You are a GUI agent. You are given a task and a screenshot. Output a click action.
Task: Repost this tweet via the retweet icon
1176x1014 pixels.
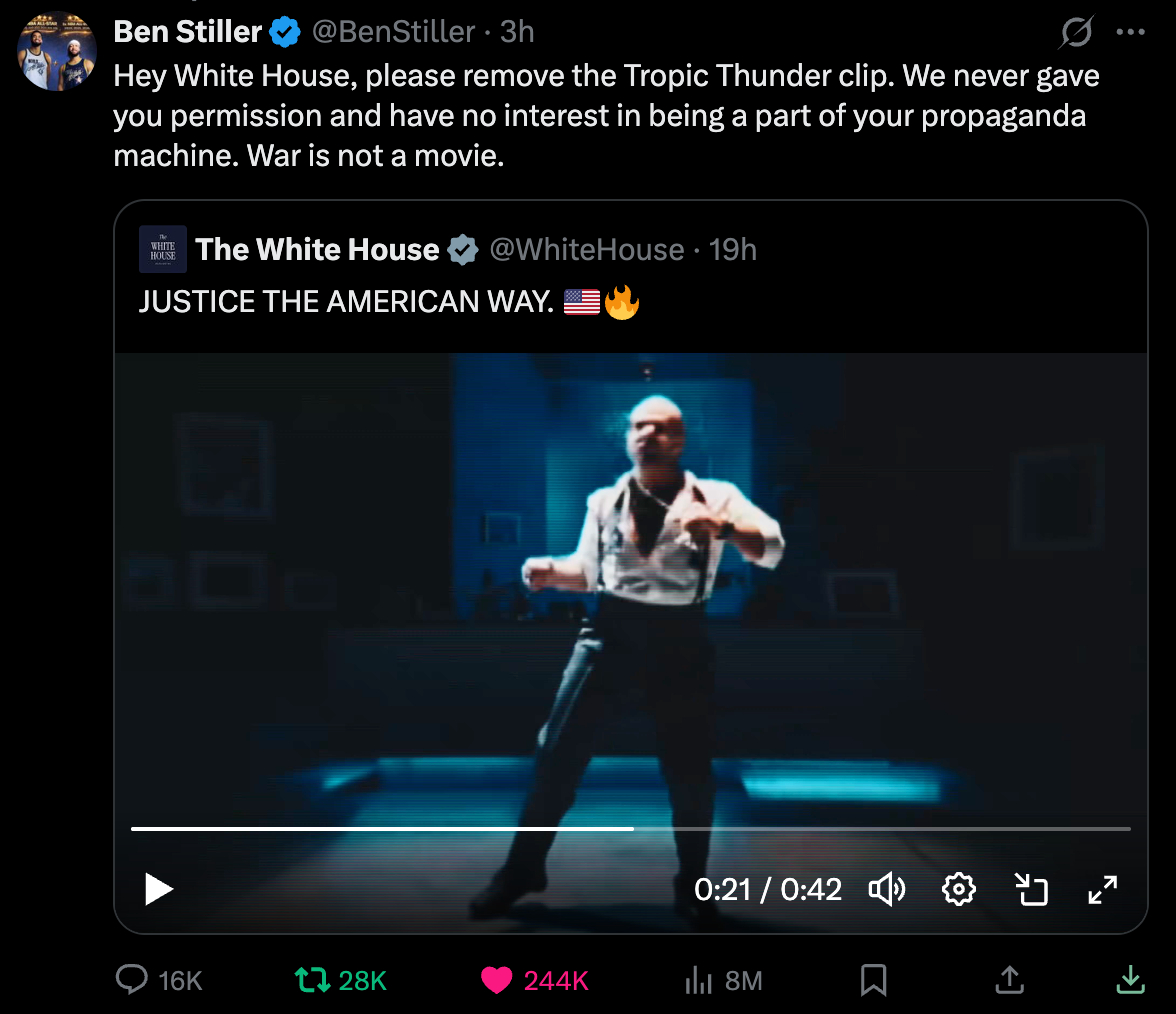click(312, 980)
